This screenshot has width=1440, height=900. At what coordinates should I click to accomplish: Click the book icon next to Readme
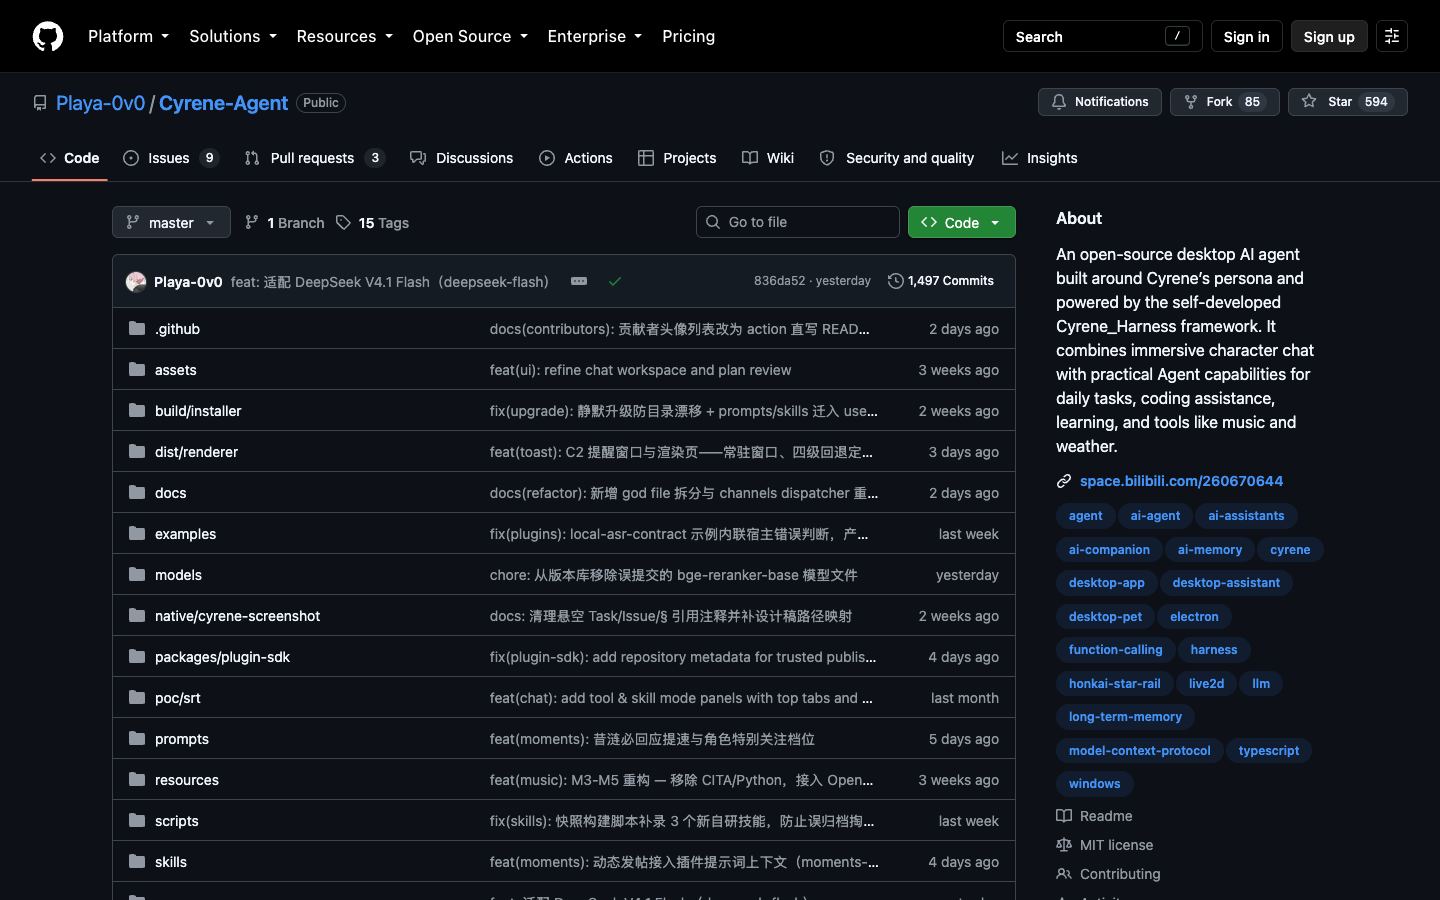[1064, 816]
